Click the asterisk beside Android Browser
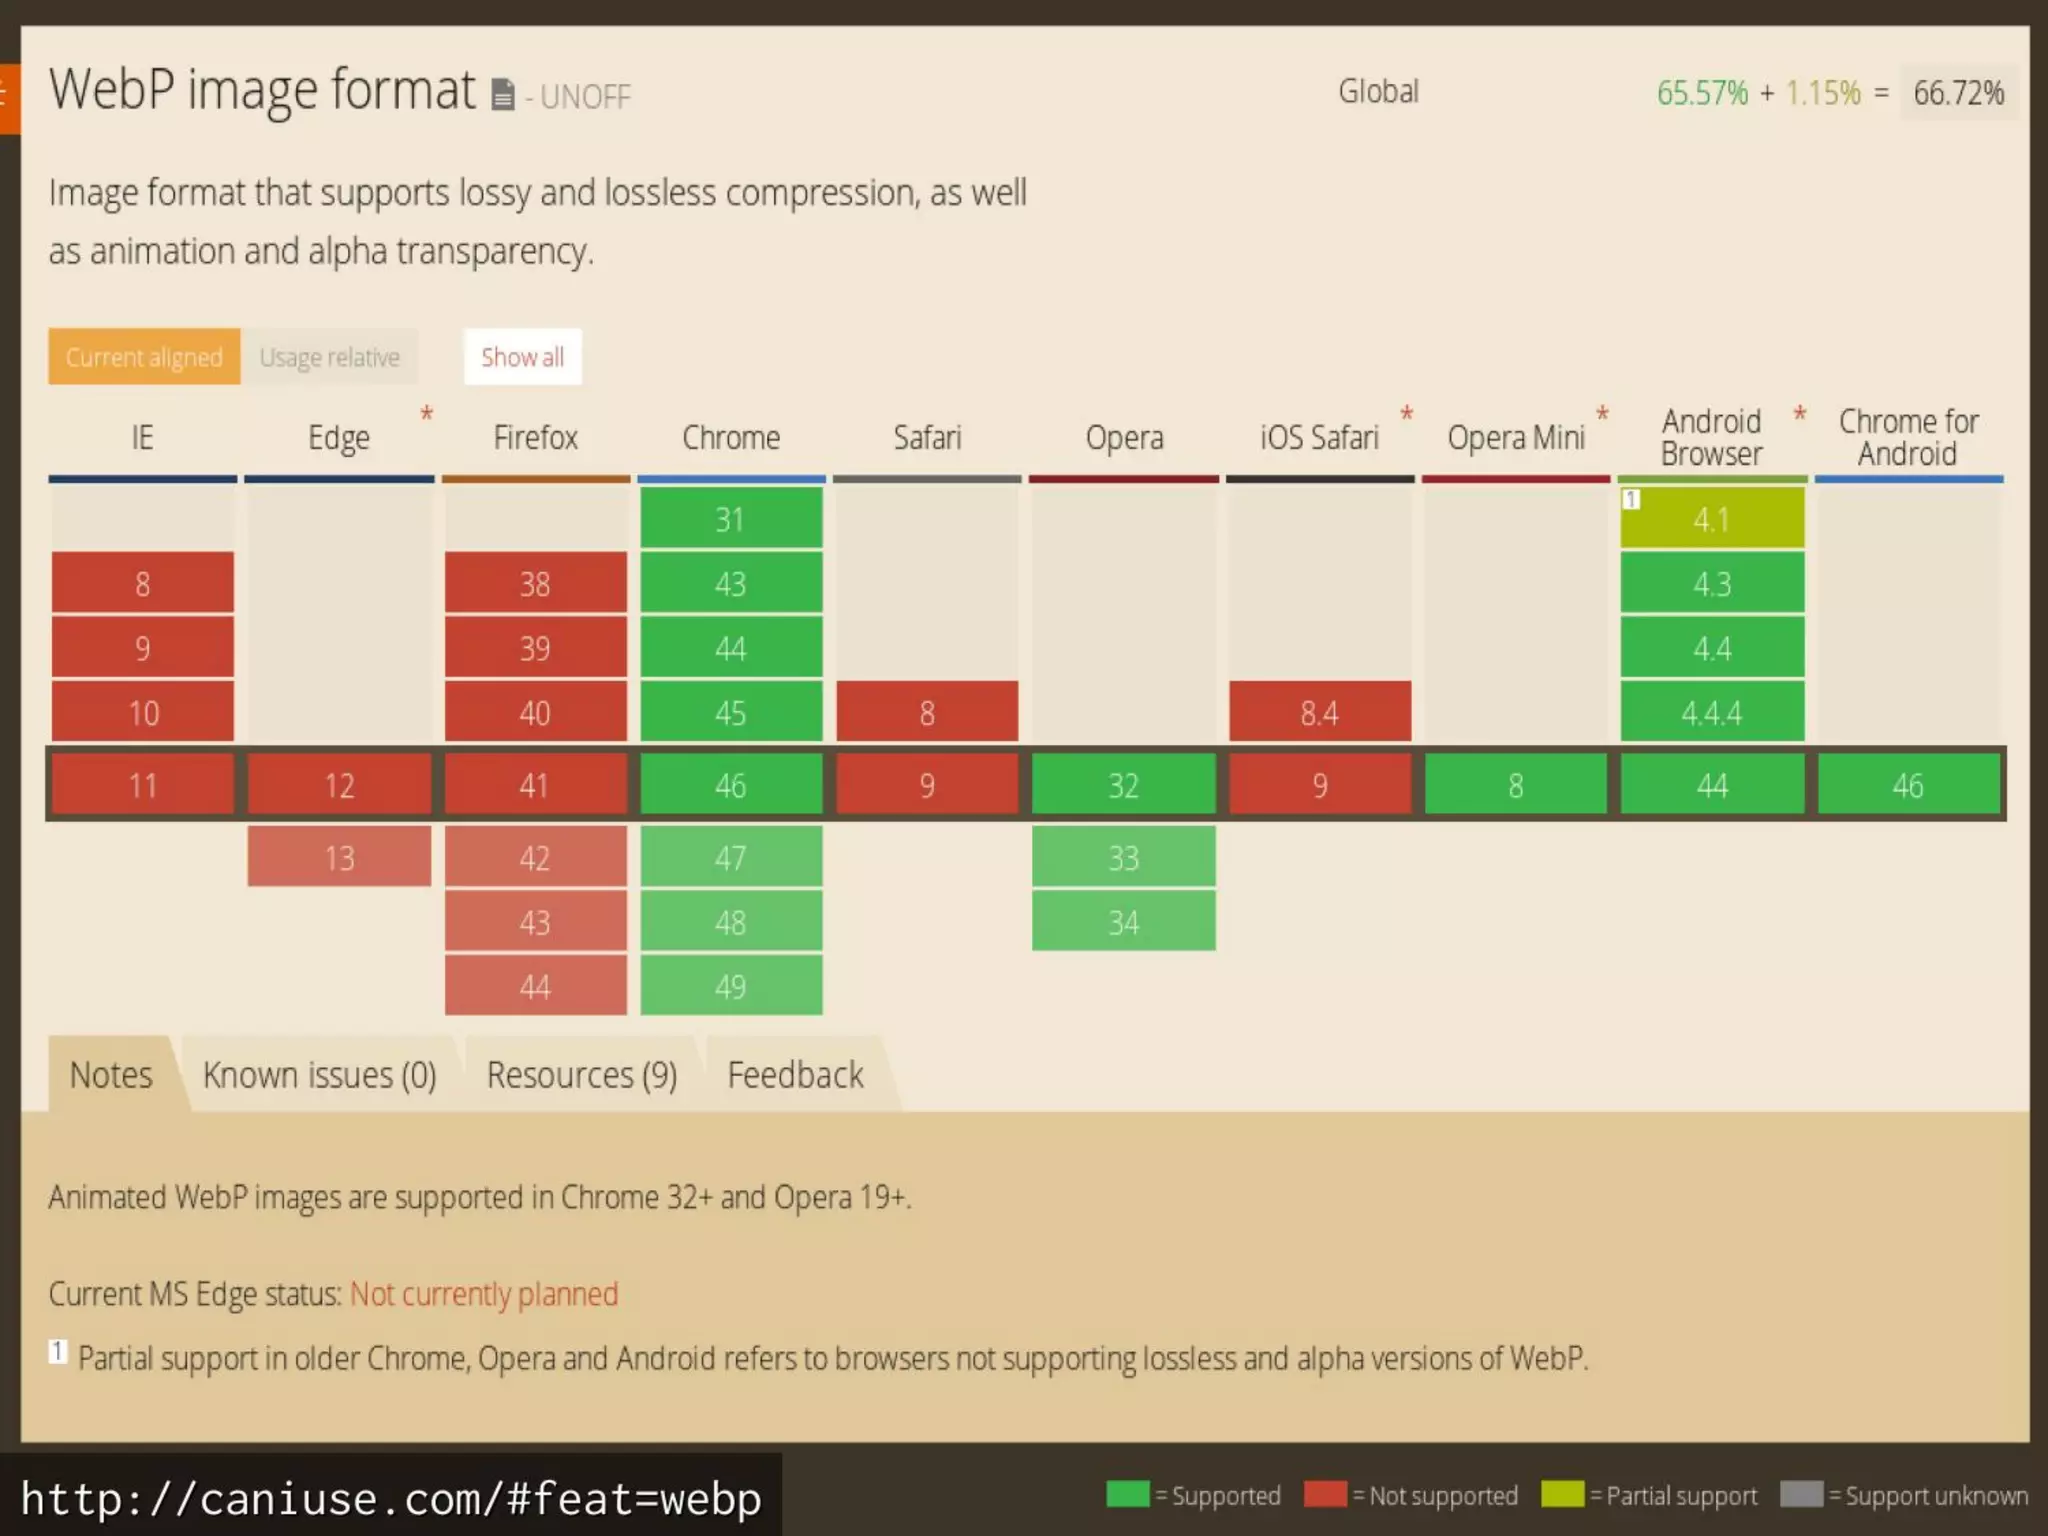This screenshot has height=1536, width=2048. pyautogui.click(x=1800, y=414)
